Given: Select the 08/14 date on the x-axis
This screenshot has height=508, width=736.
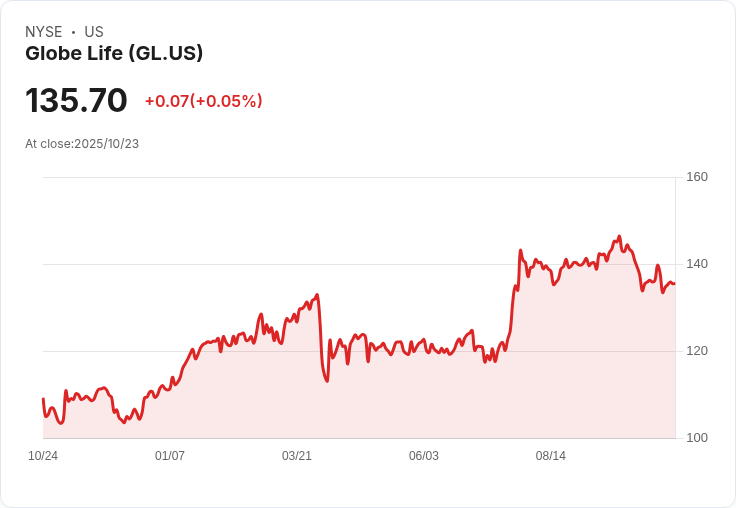Looking at the screenshot, I should (551, 456).
